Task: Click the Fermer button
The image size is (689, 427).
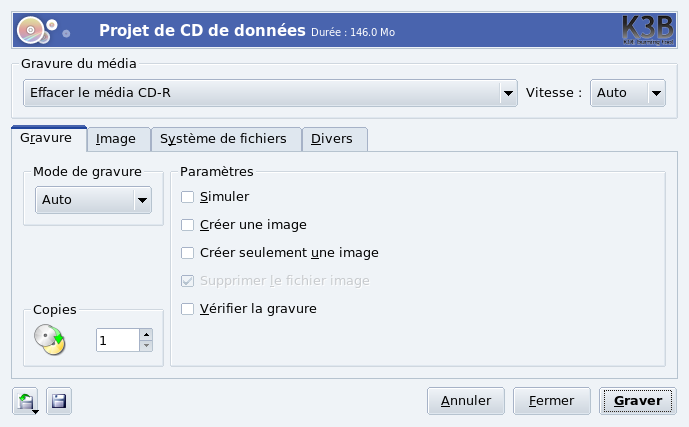Action: pyautogui.click(x=552, y=401)
